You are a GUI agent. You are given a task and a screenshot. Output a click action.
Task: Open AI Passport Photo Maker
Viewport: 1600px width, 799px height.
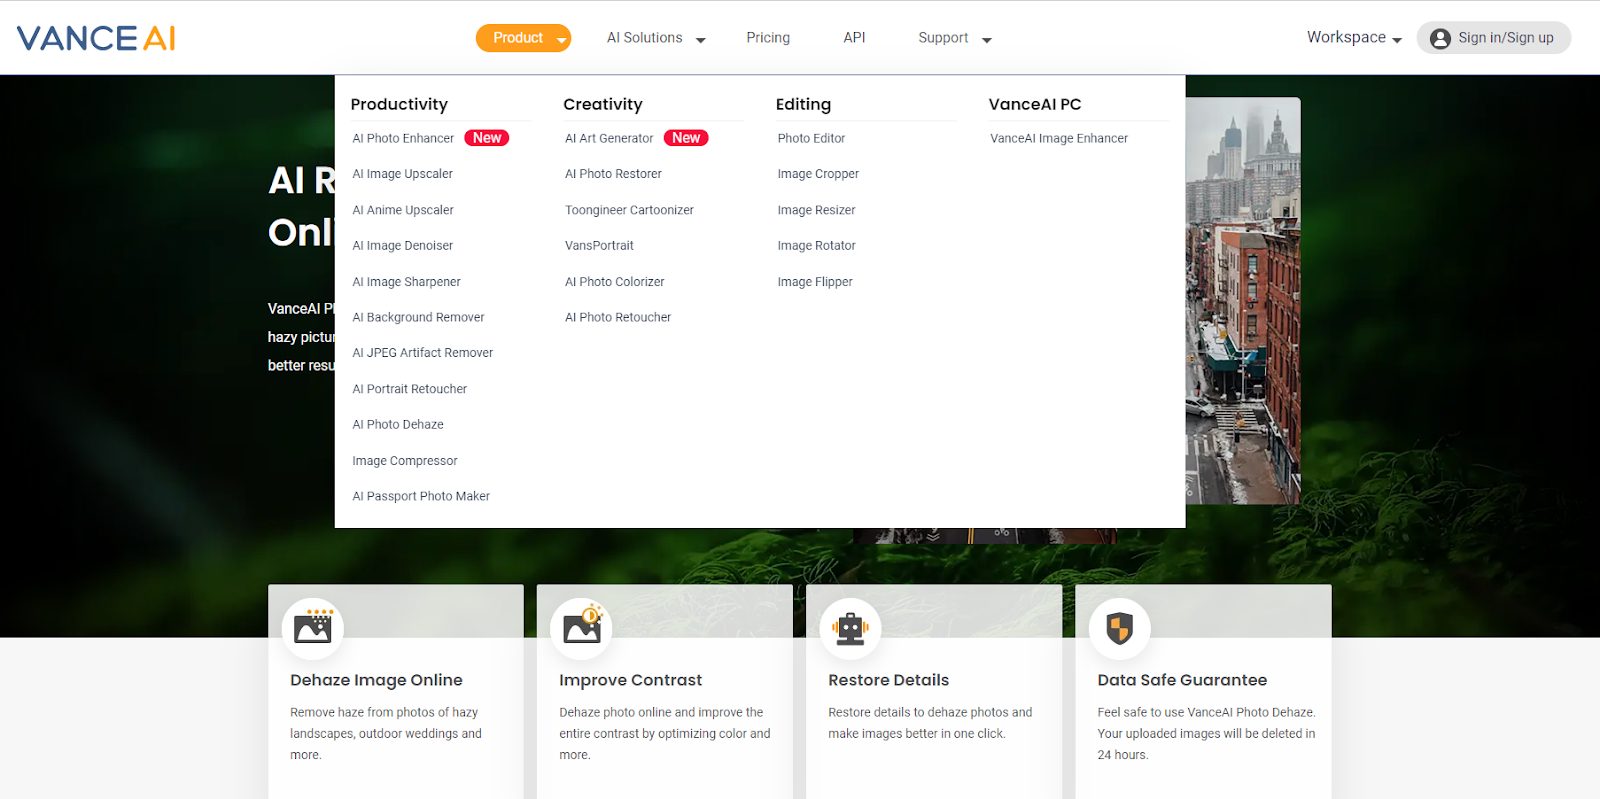click(421, 496)
